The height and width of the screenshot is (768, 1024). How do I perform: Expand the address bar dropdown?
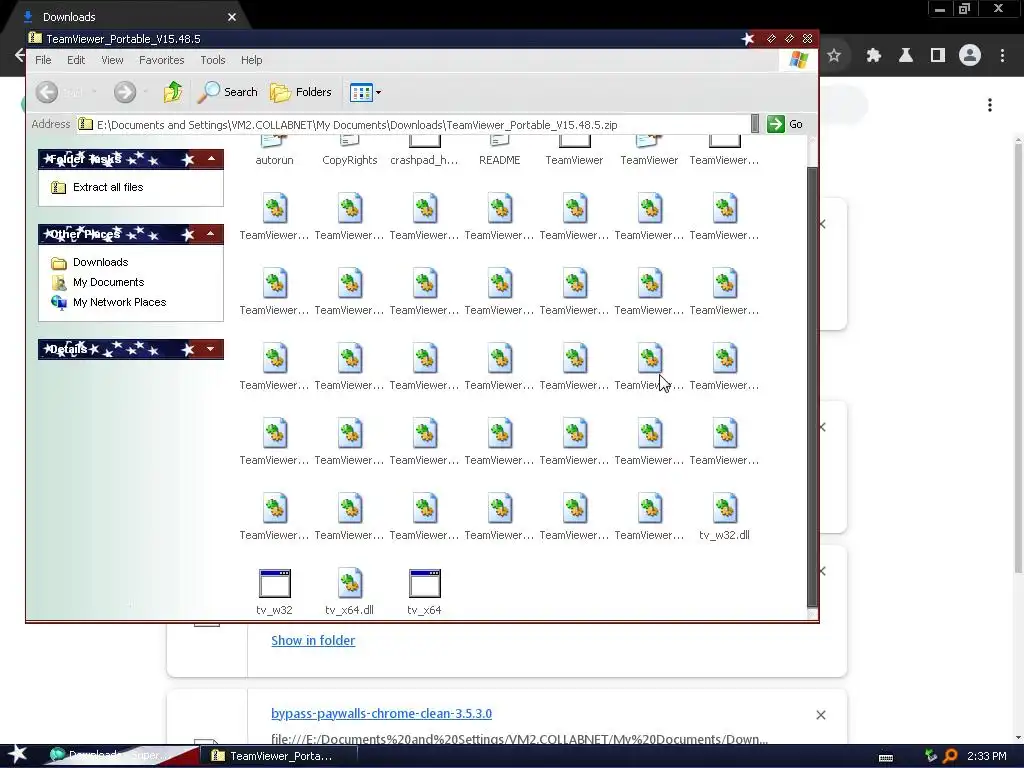(x=755, y=124)
